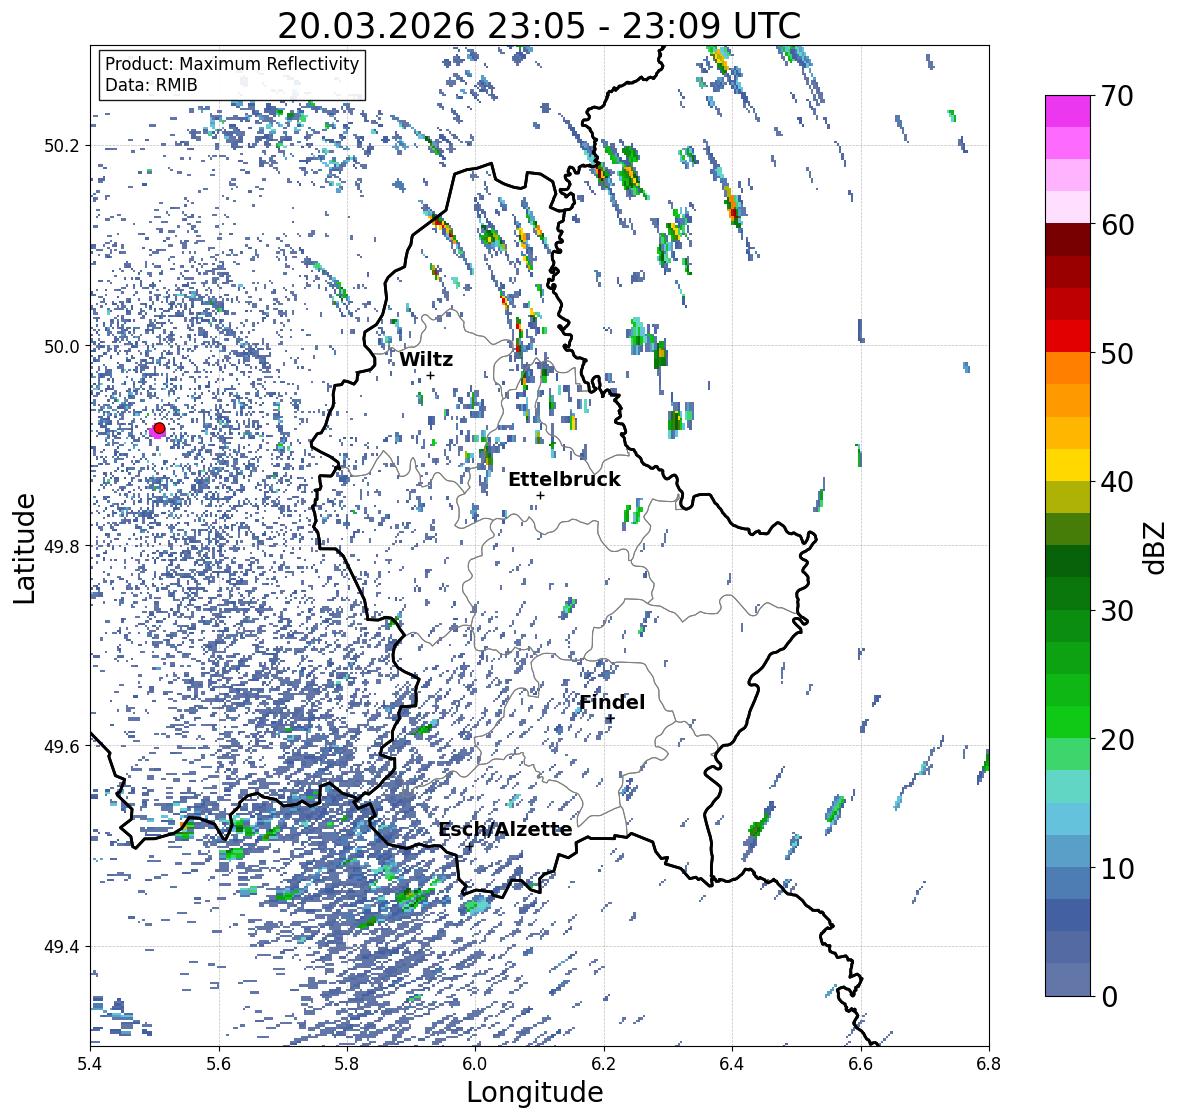
Task: Click the light green 20 dBZ band
Action: click(x=1068, y=754)
